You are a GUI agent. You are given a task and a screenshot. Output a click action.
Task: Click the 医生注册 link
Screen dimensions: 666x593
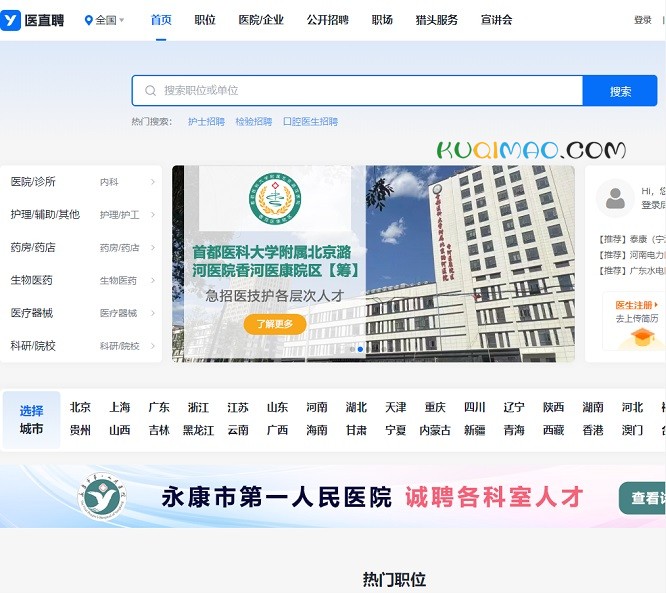637,305
